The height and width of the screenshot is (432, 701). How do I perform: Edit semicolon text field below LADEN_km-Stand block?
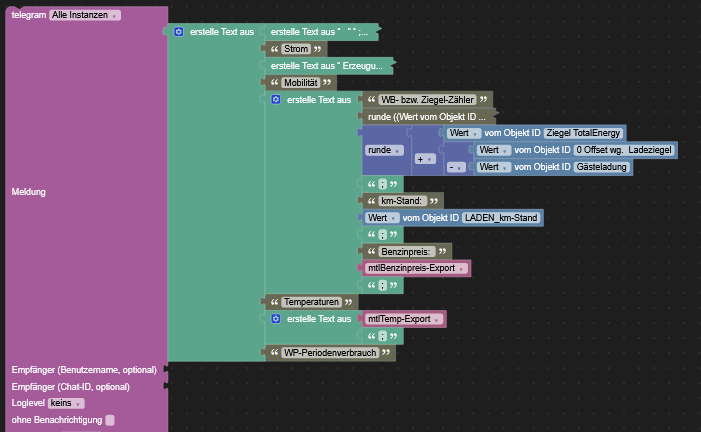tap(383, 235)
